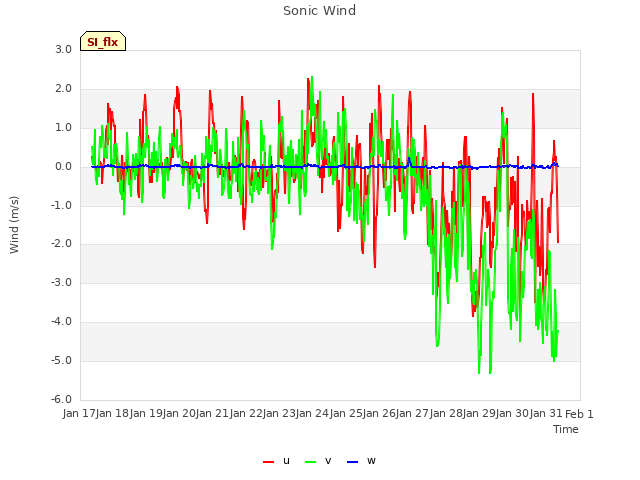Image resolution: width=640 pixels, height=480 pixels.
Task: Click the Jan 20 x-axis date label
Action: click(x=179, y=414)
